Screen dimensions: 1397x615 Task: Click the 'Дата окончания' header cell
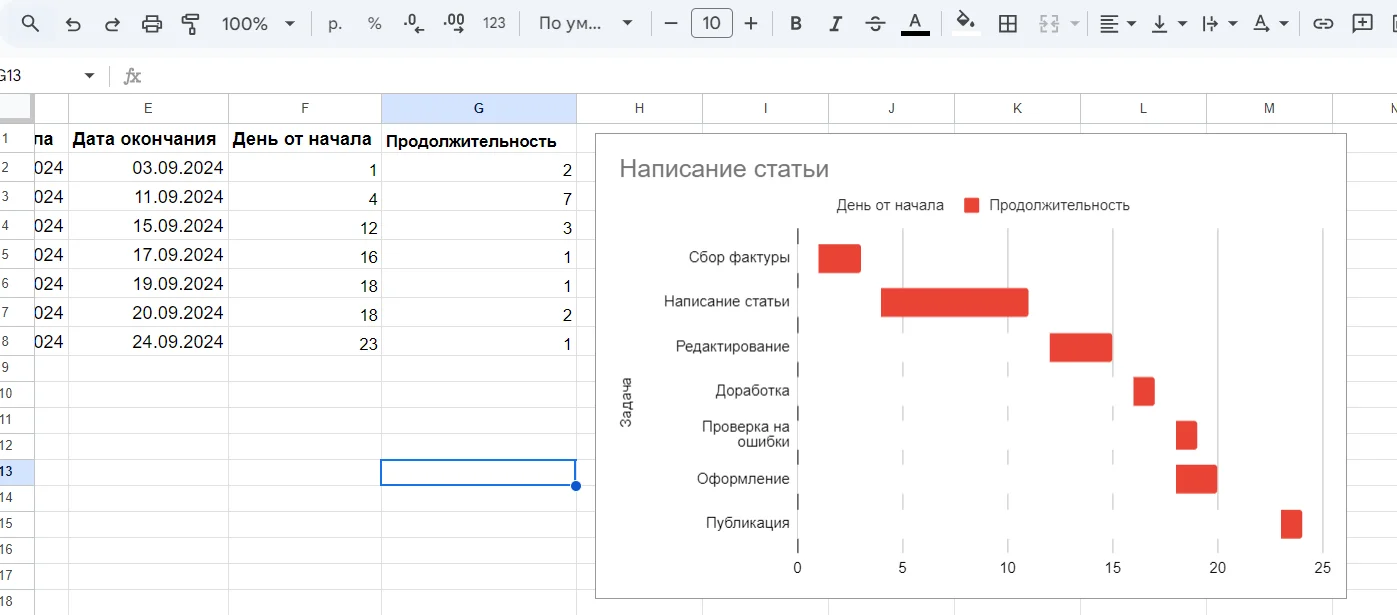148,139
